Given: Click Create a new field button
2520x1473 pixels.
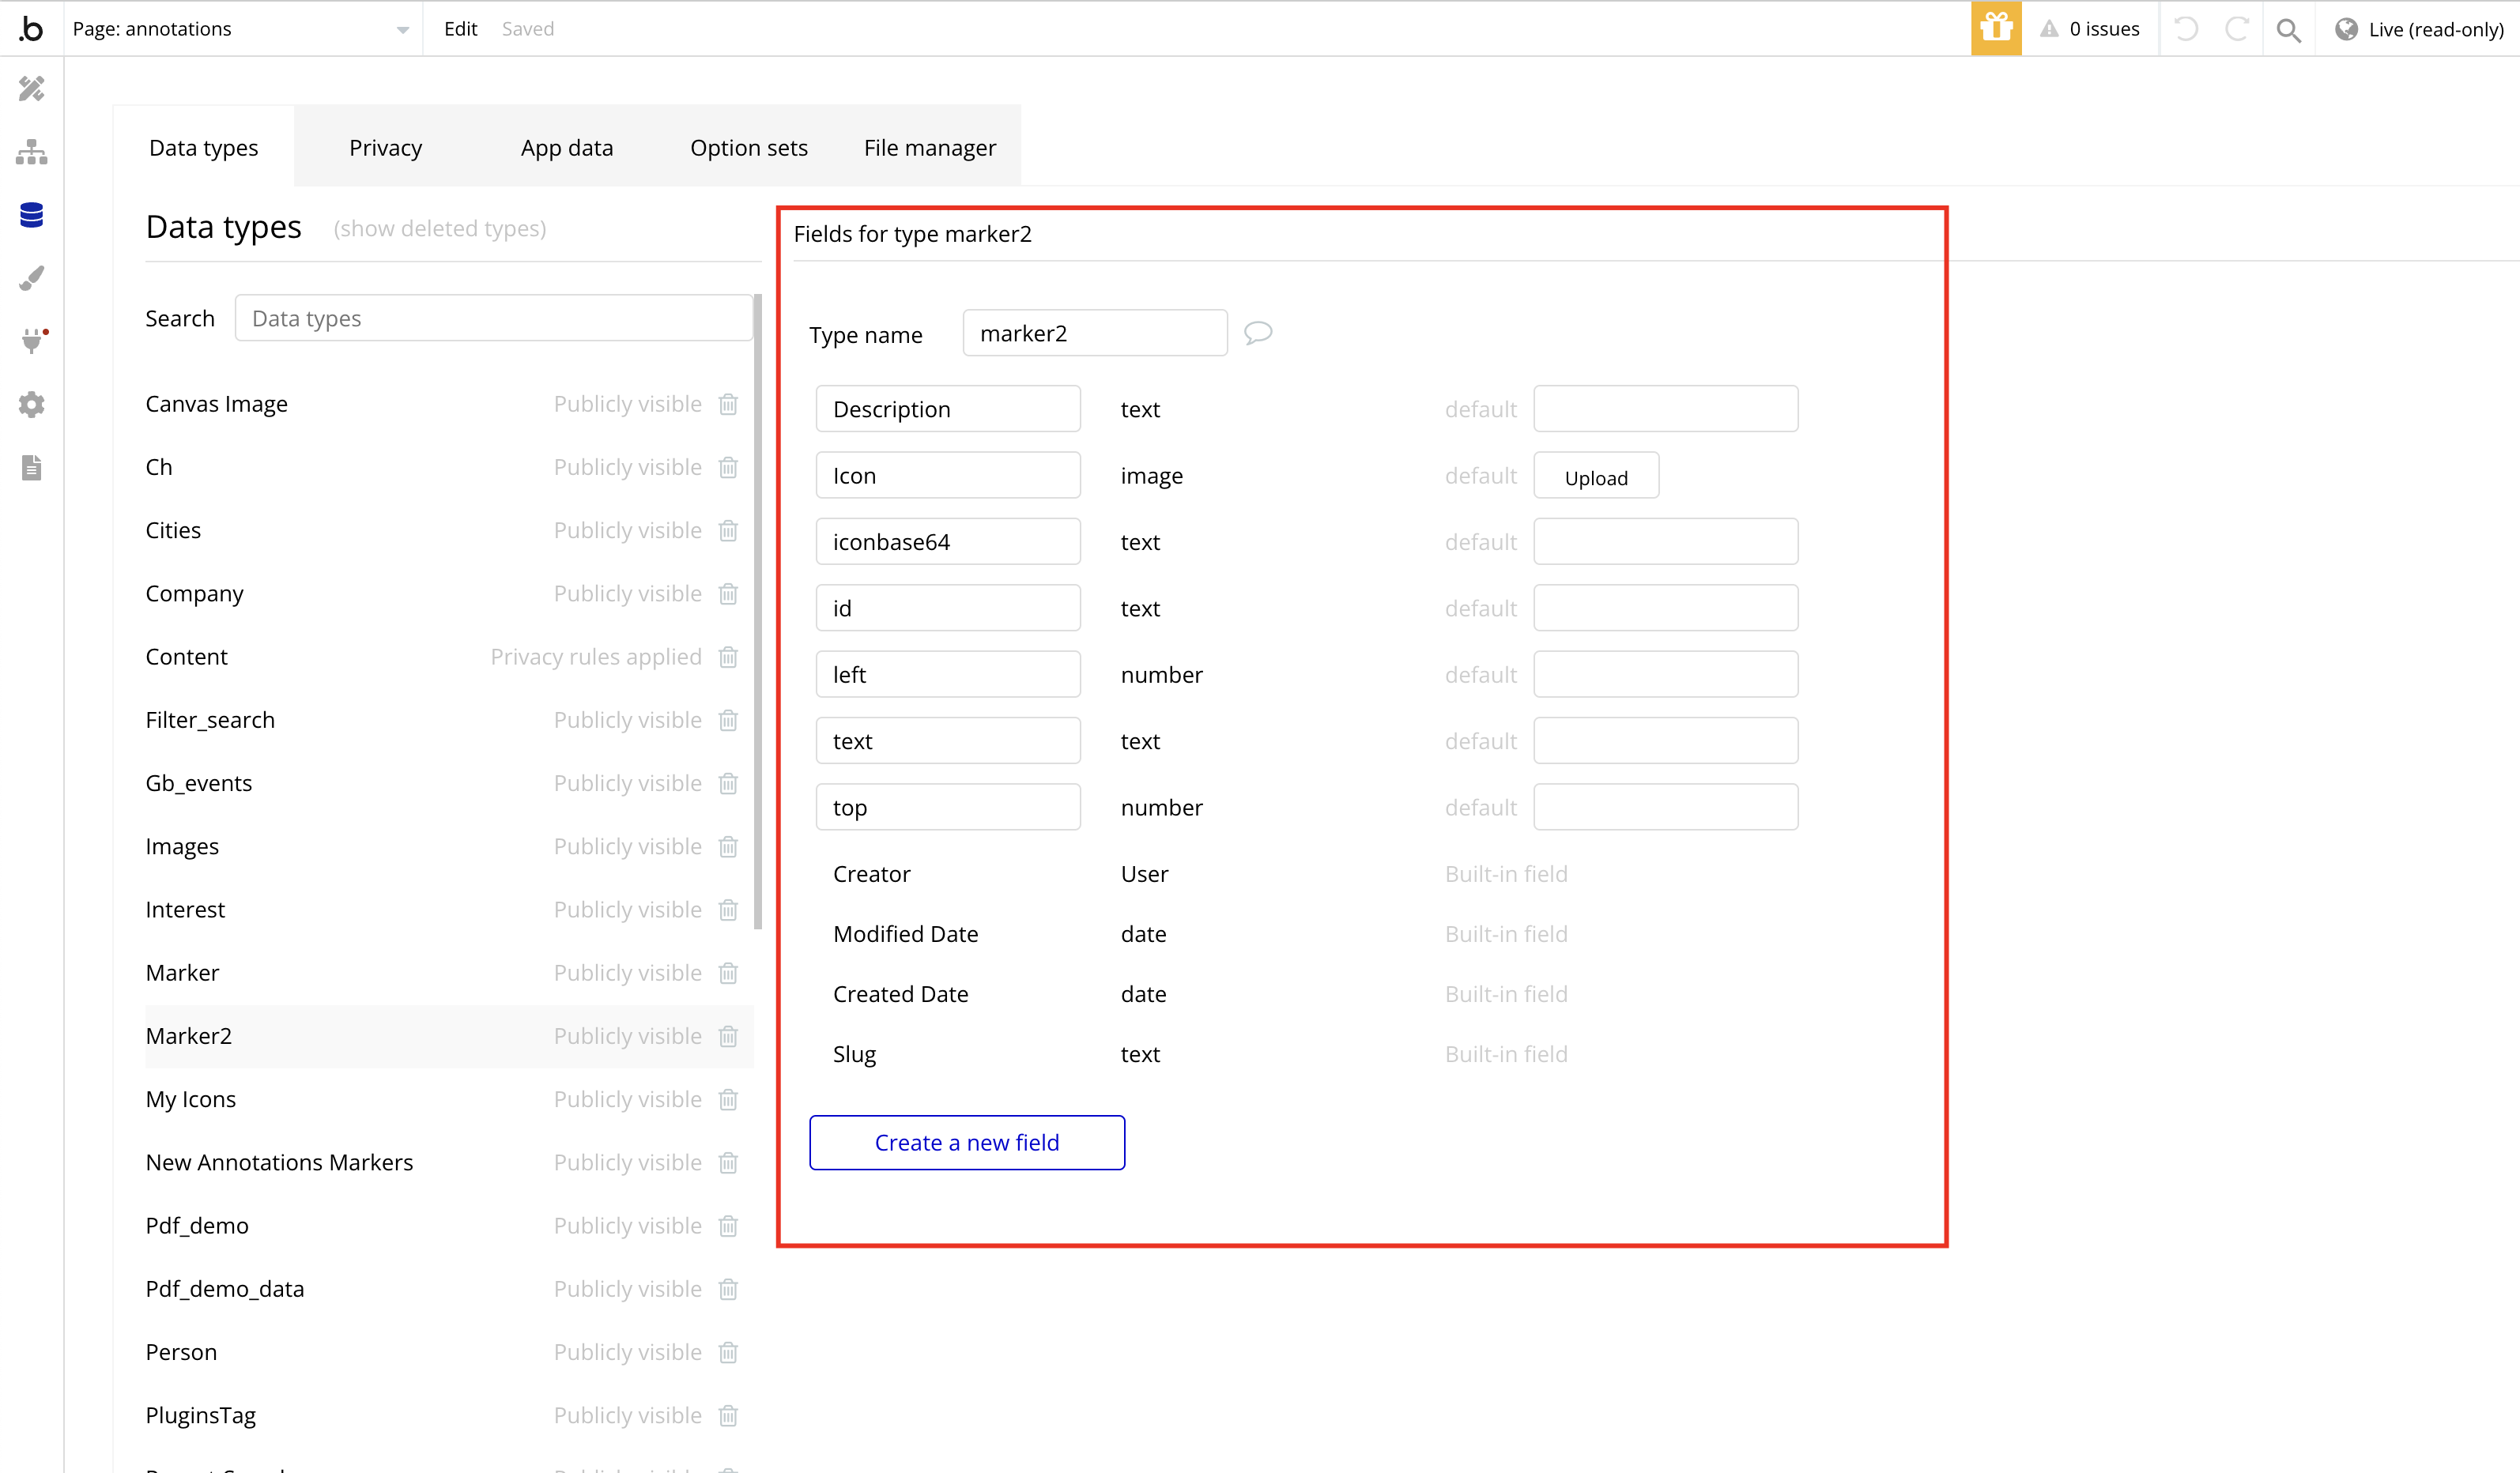Looking at the screenshot, I should [x=966, y=1142].
